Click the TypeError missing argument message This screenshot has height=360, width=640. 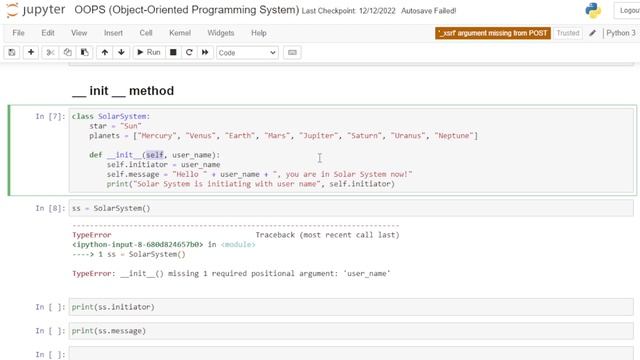click(231, 273)
